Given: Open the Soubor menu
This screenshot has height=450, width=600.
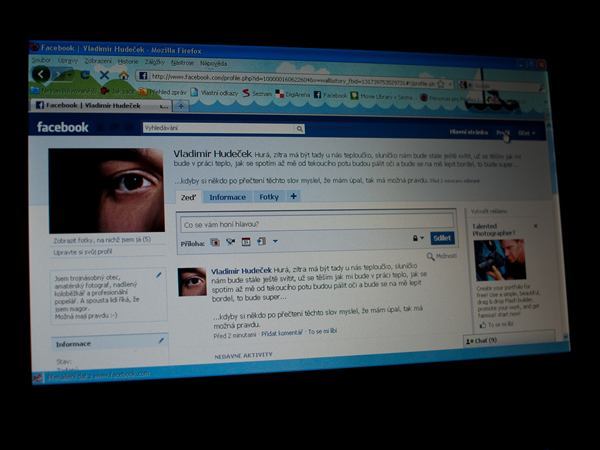Looking at the screenshot, I should [41, 60].
